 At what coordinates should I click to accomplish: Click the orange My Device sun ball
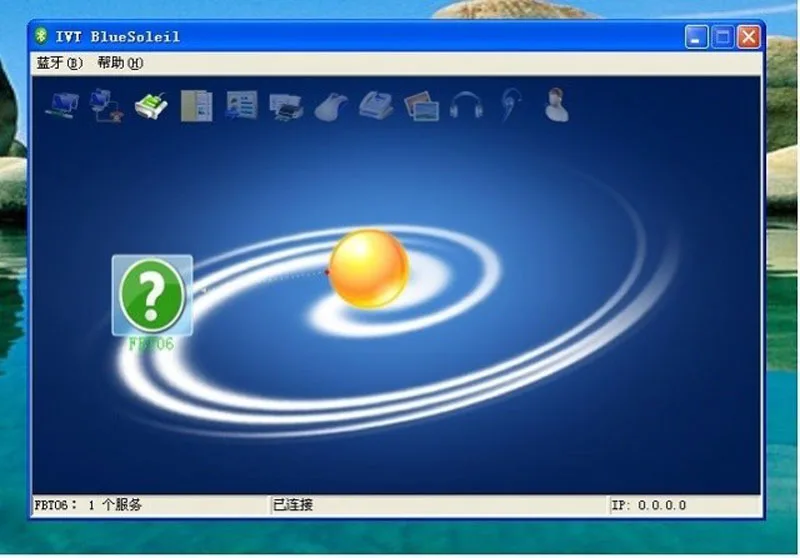pos(368,269)
